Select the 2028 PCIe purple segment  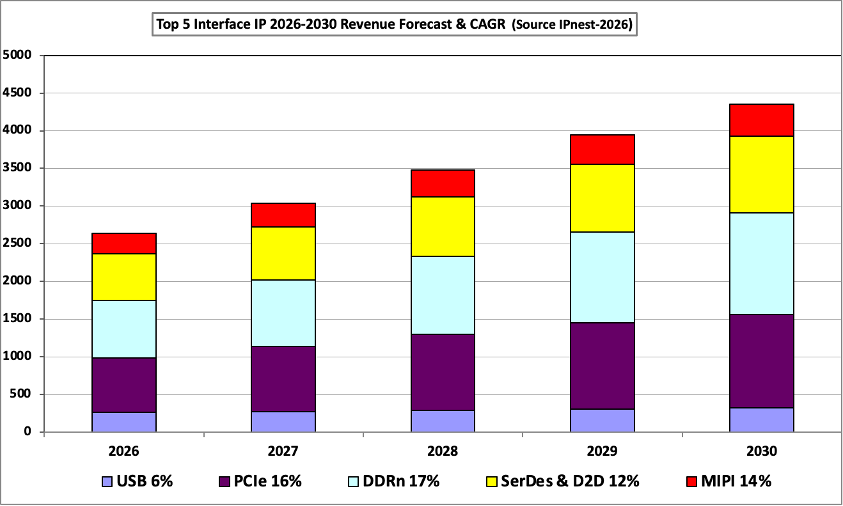(x=443, y=373)
